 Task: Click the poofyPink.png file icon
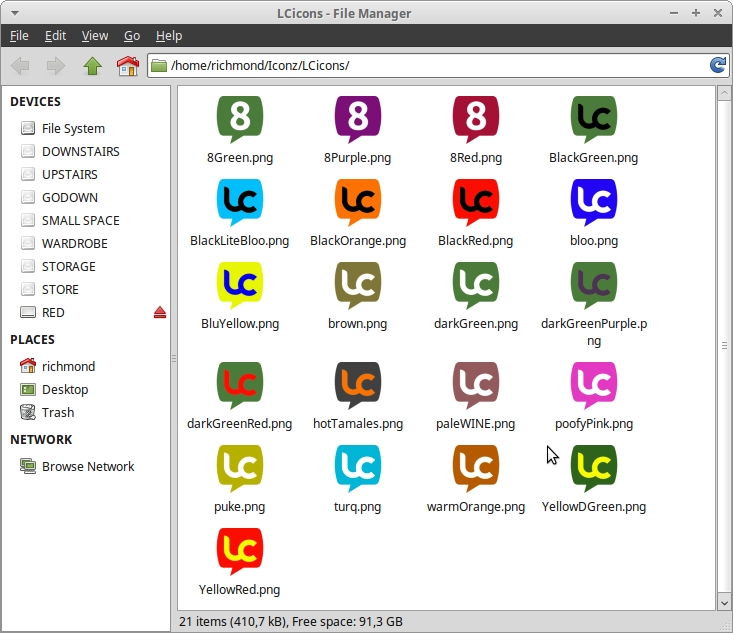[594, 386]
